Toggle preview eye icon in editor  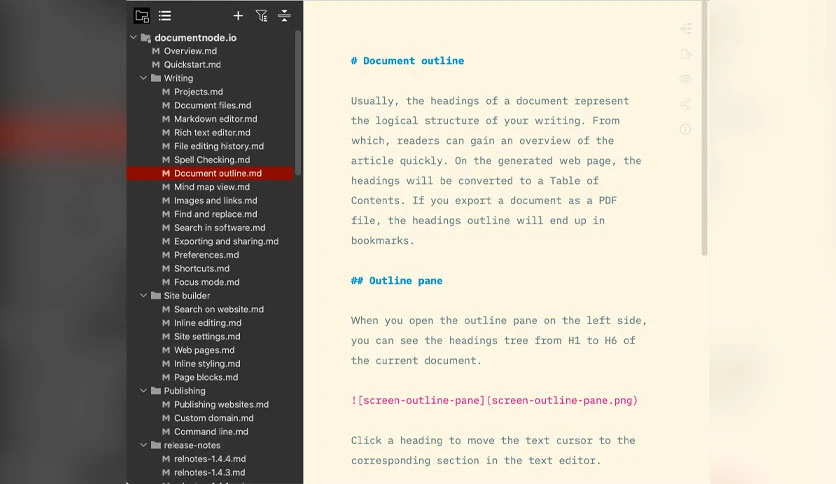[x=686, y=79]
